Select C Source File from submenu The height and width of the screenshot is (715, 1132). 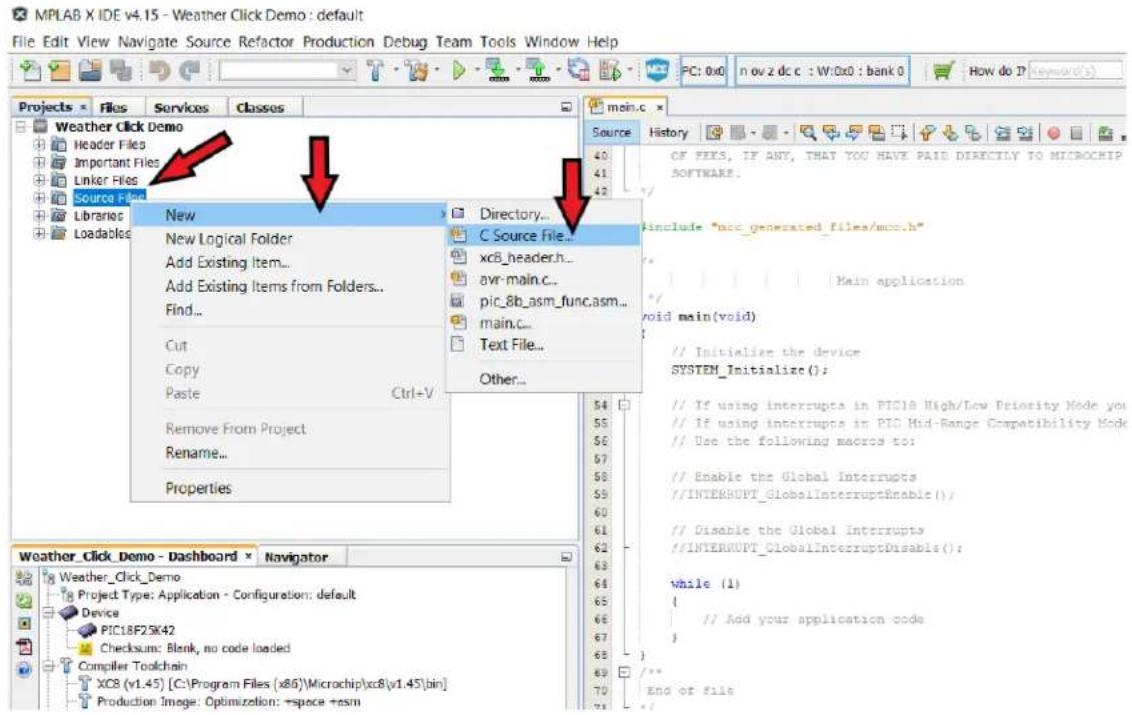coord(544,235)
